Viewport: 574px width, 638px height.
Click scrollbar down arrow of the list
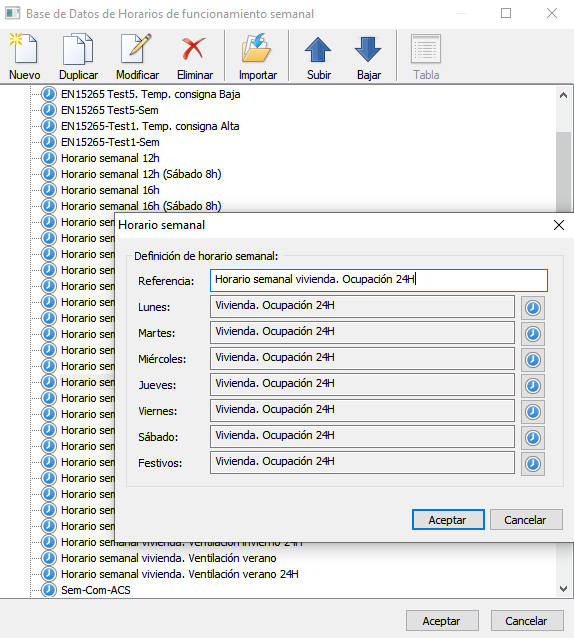[563, 588]
